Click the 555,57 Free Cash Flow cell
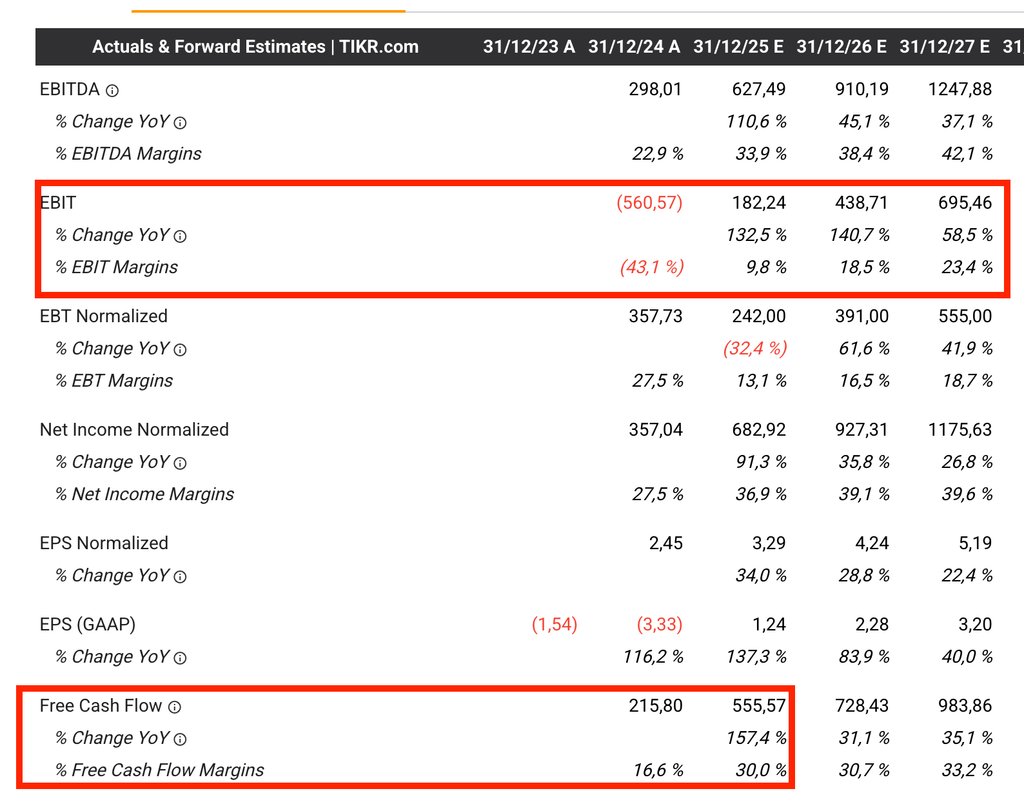 [x=759, y=706]
